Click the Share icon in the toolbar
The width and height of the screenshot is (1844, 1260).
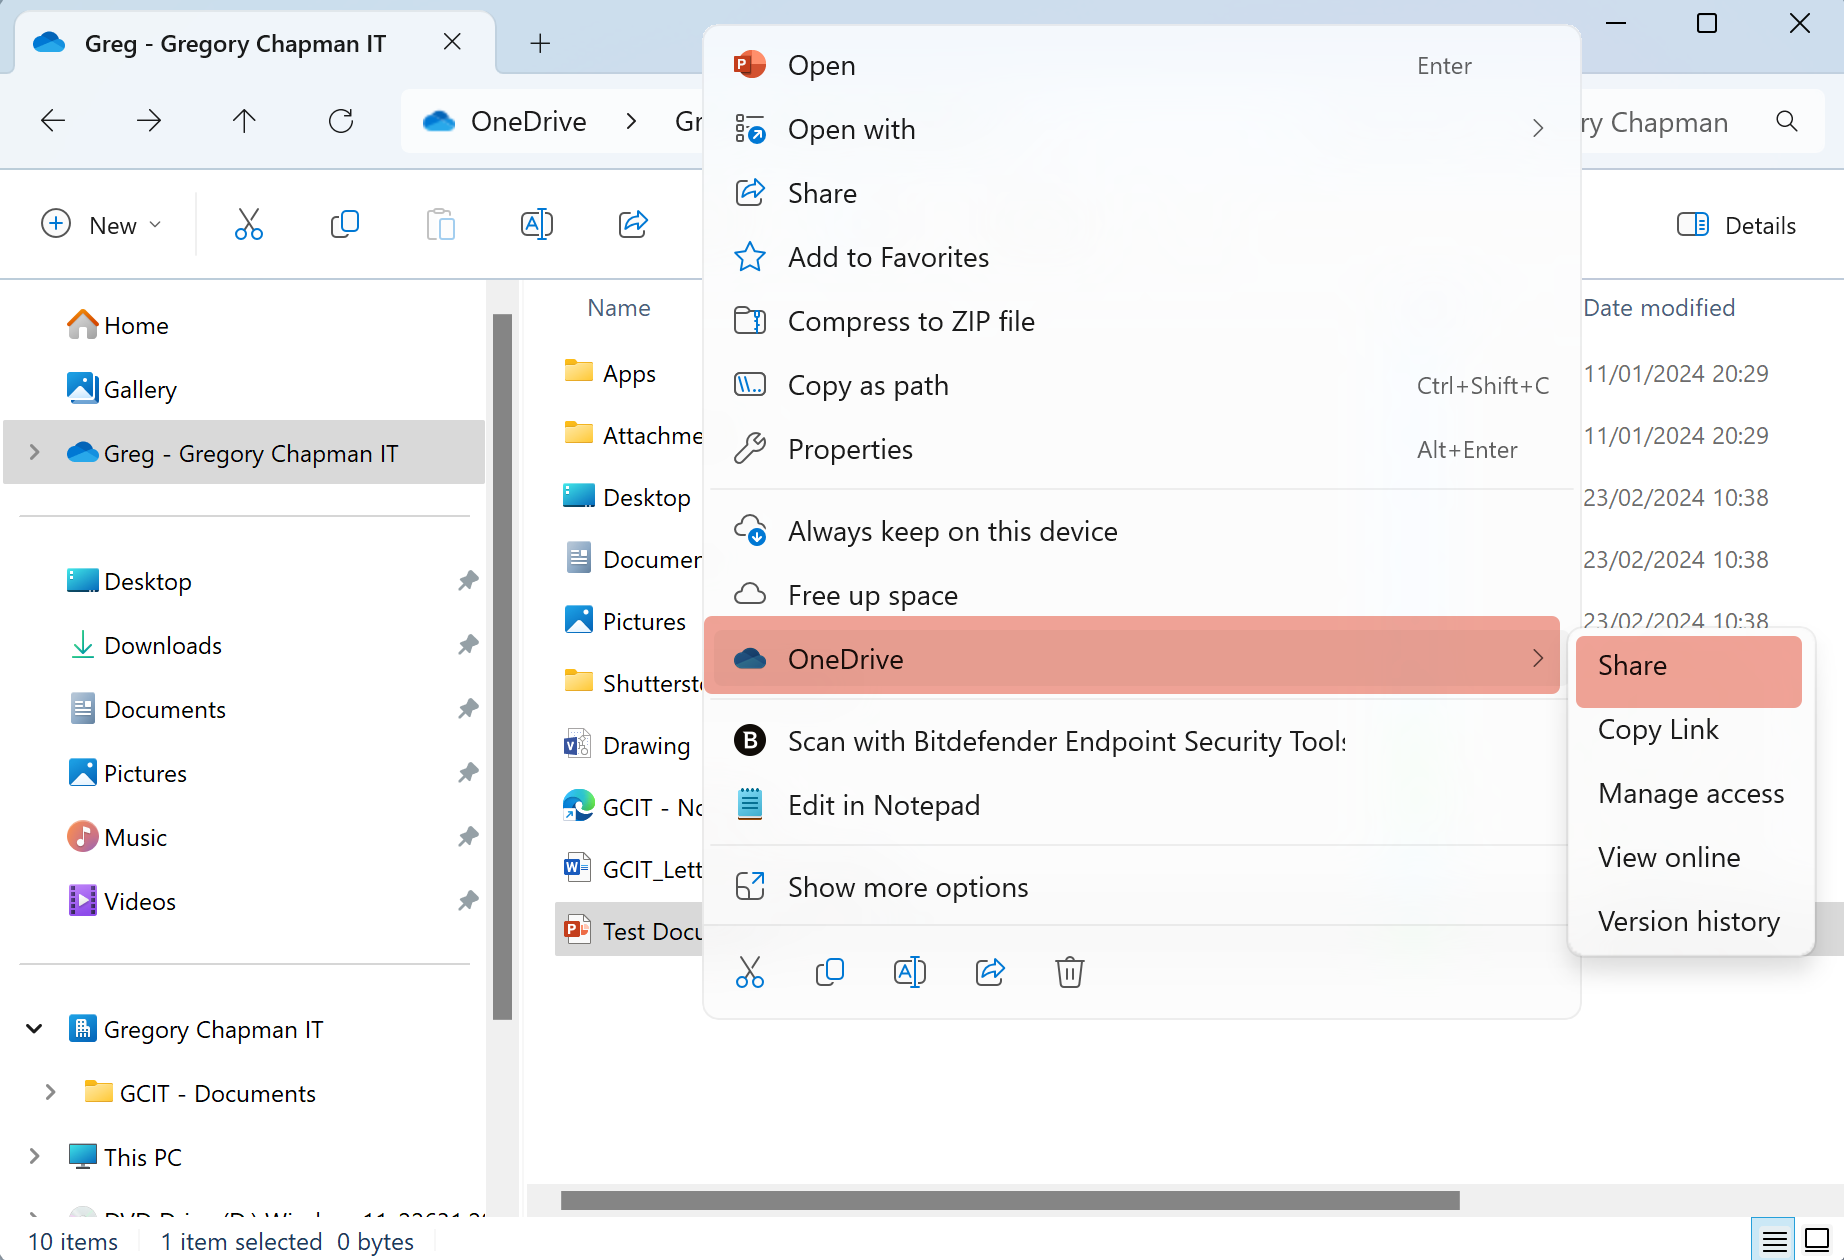(633, 225)
